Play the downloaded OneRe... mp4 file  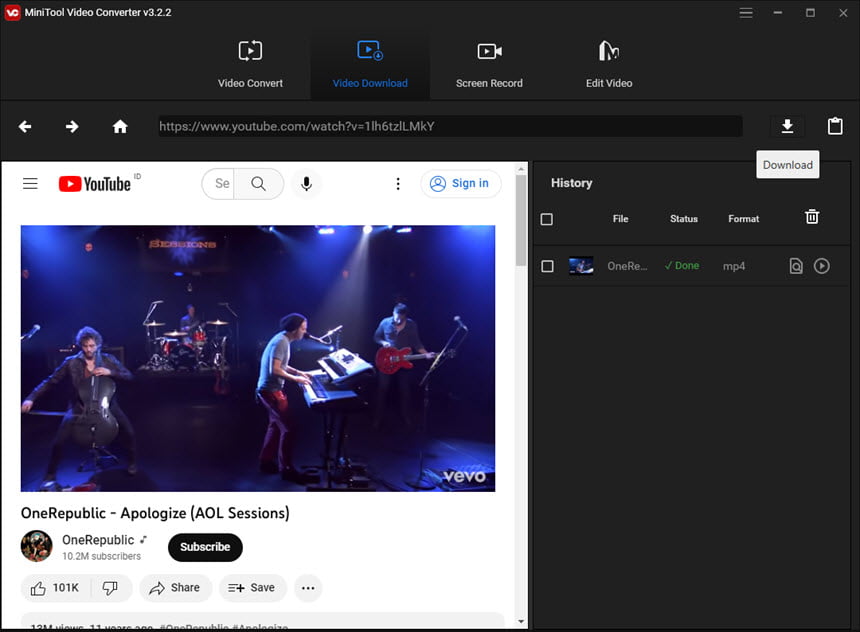click(821, 266)
